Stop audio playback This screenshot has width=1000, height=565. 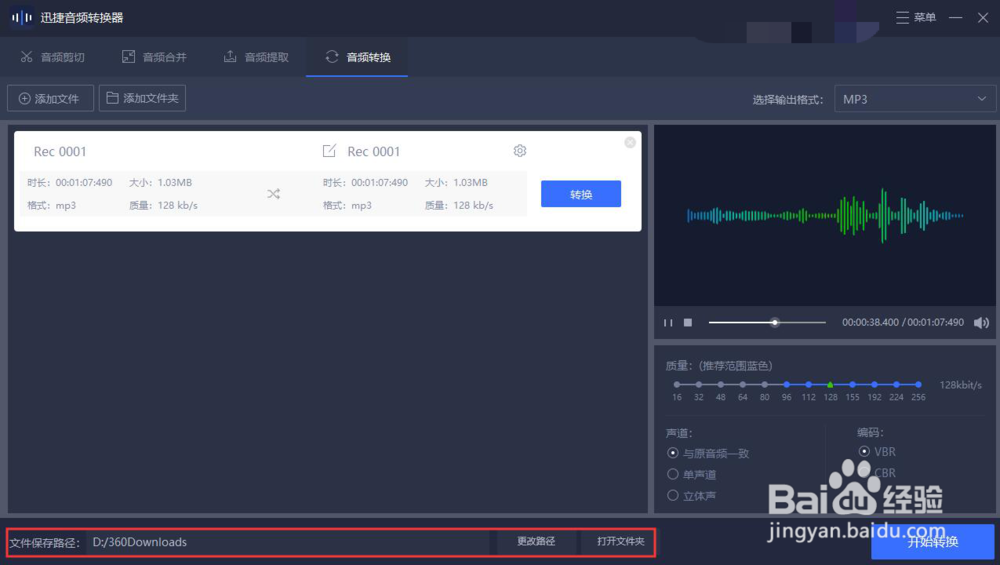(x=688, y=323)
